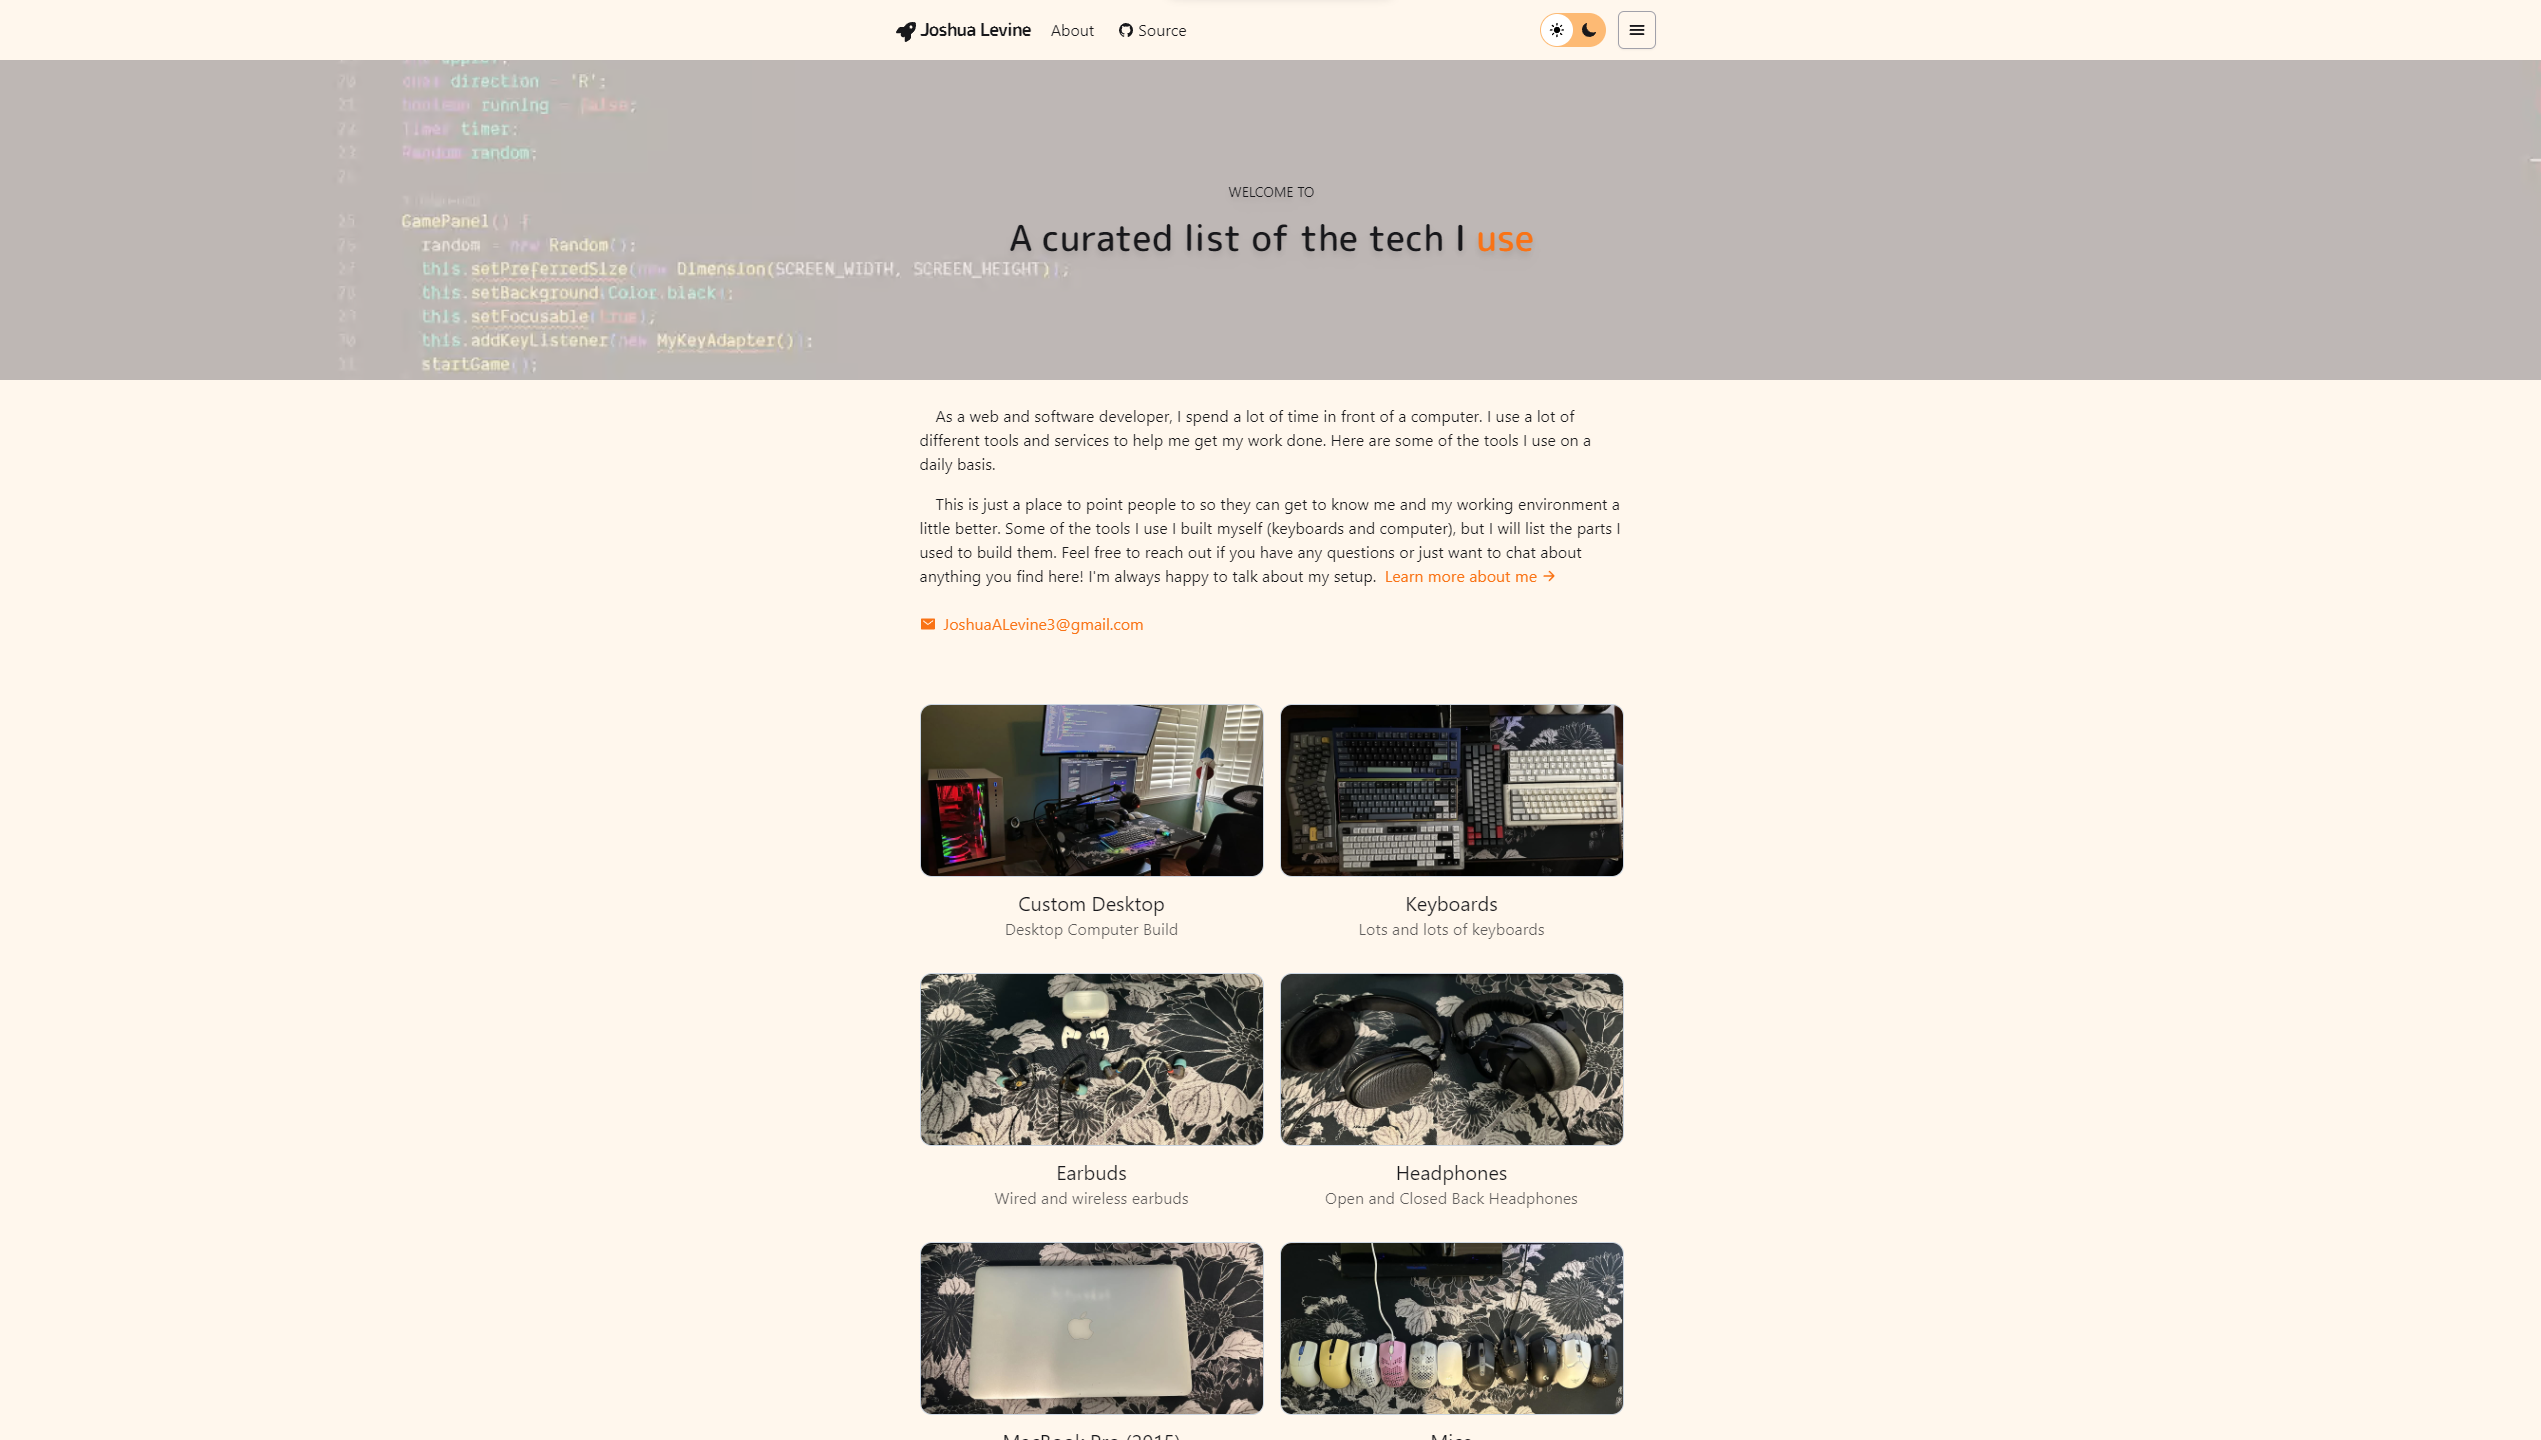Click the dark mode moon icon
The width and height of the screenshot is (2541, 1440).
(1588, 30)
